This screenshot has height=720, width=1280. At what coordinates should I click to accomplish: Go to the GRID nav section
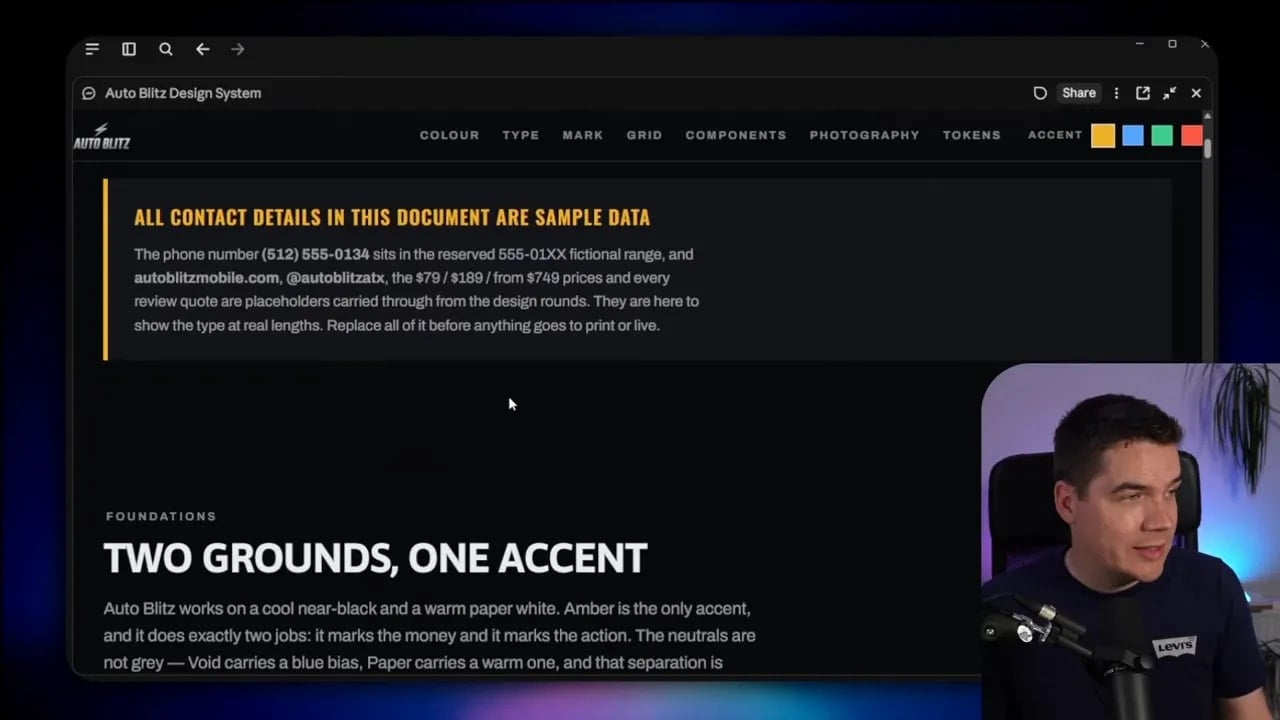coord(644,135)
